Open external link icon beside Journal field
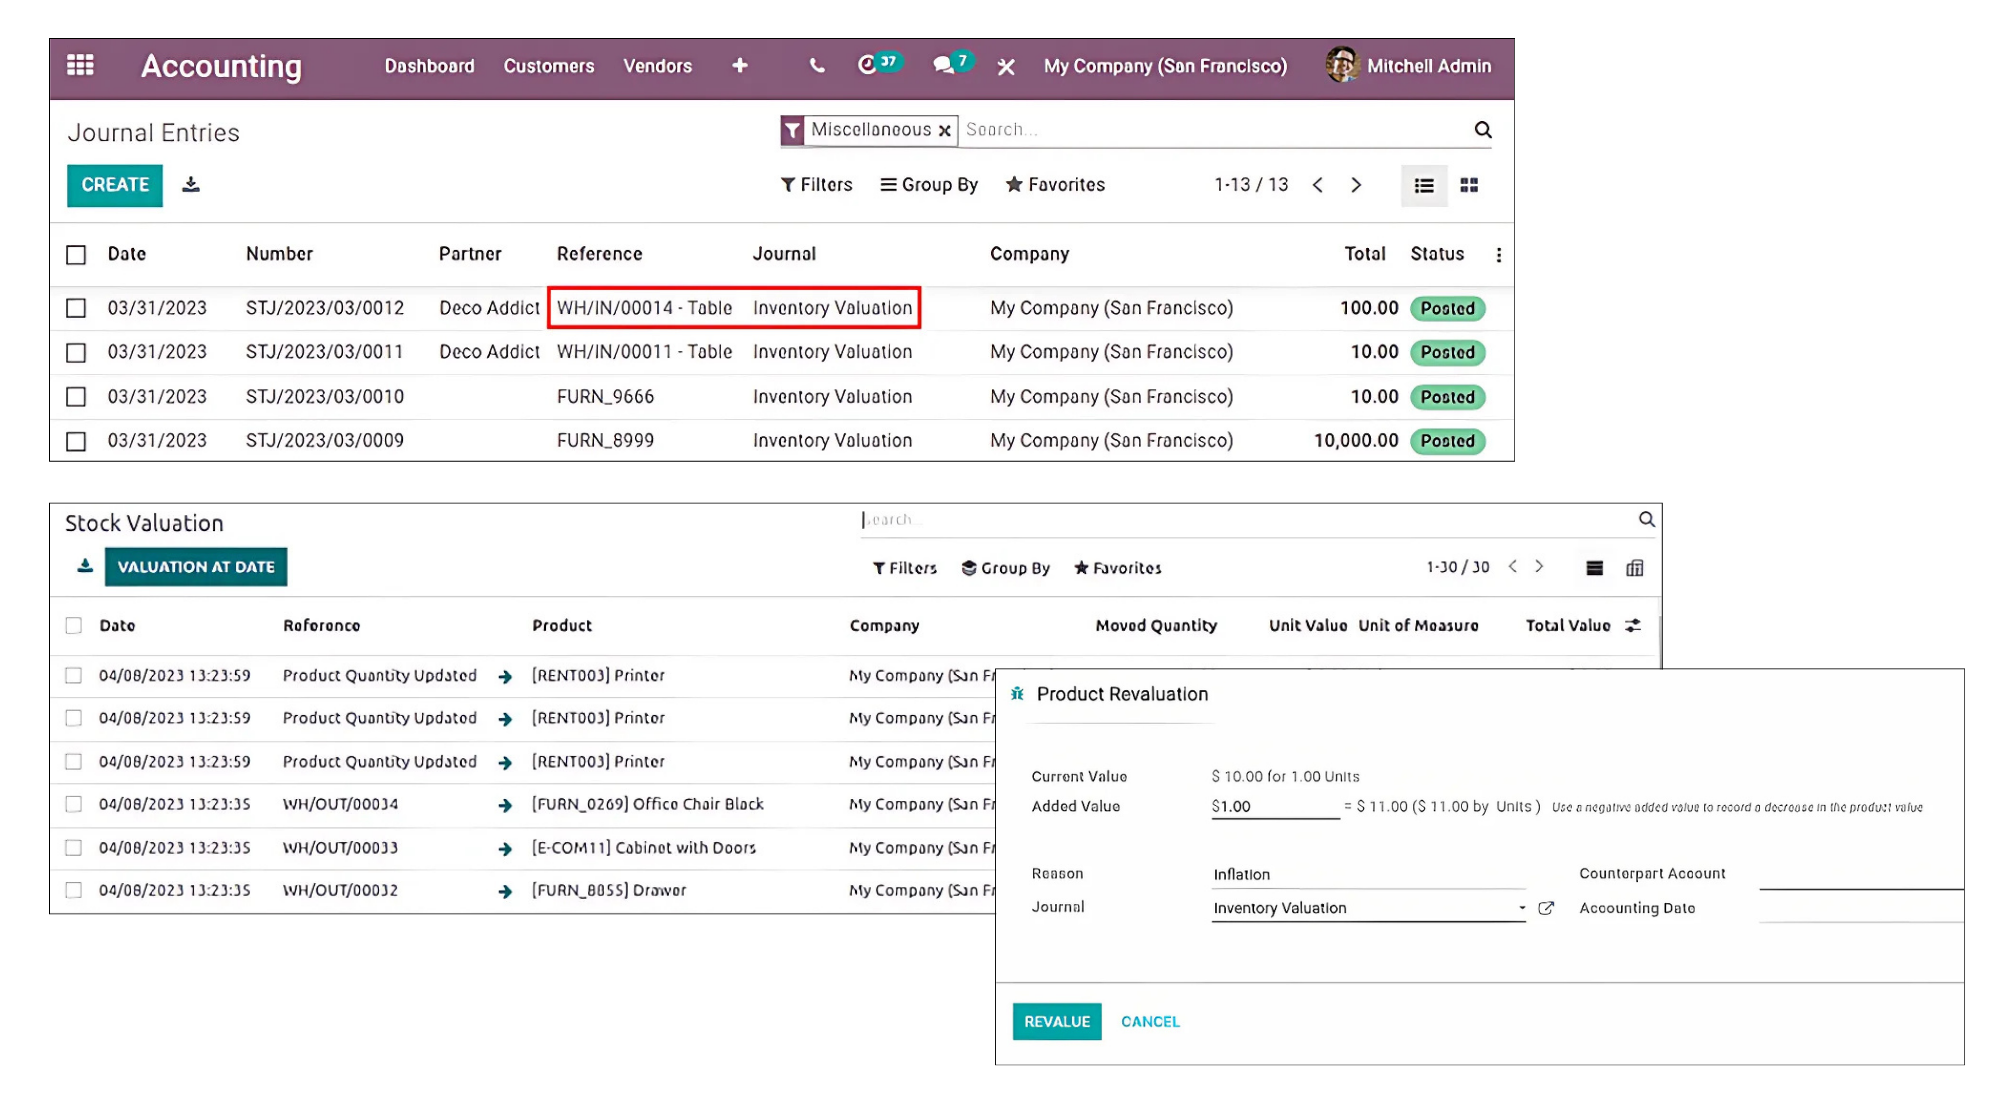The width and height of the screenshot is (2000, 1100). (x=1546, y=908)
